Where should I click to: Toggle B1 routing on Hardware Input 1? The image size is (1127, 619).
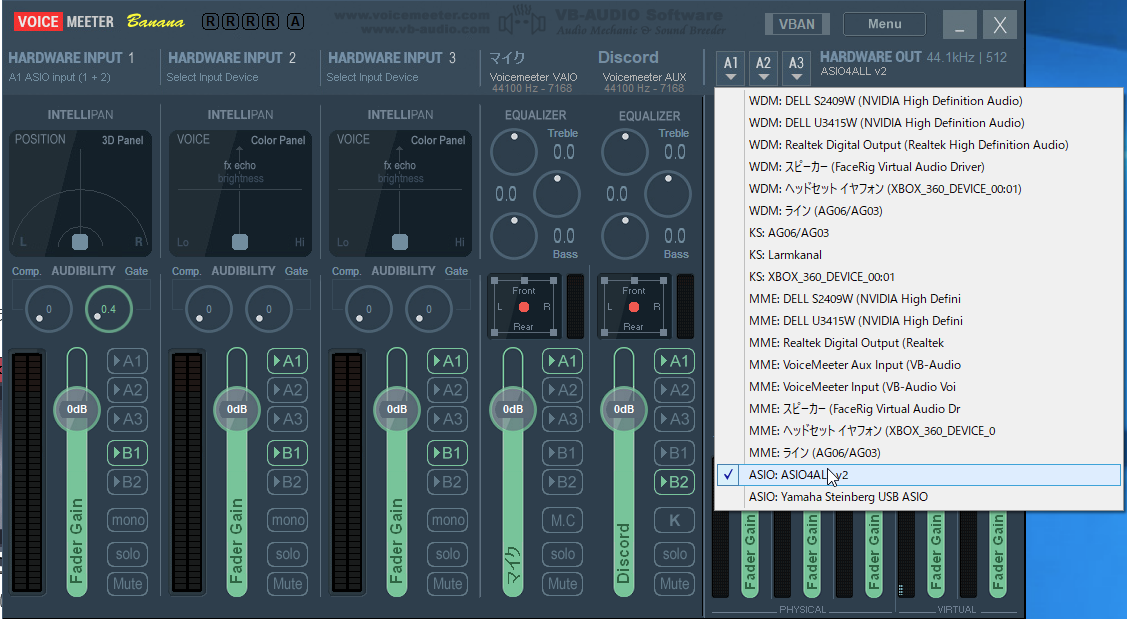click(x=128, y=453)
